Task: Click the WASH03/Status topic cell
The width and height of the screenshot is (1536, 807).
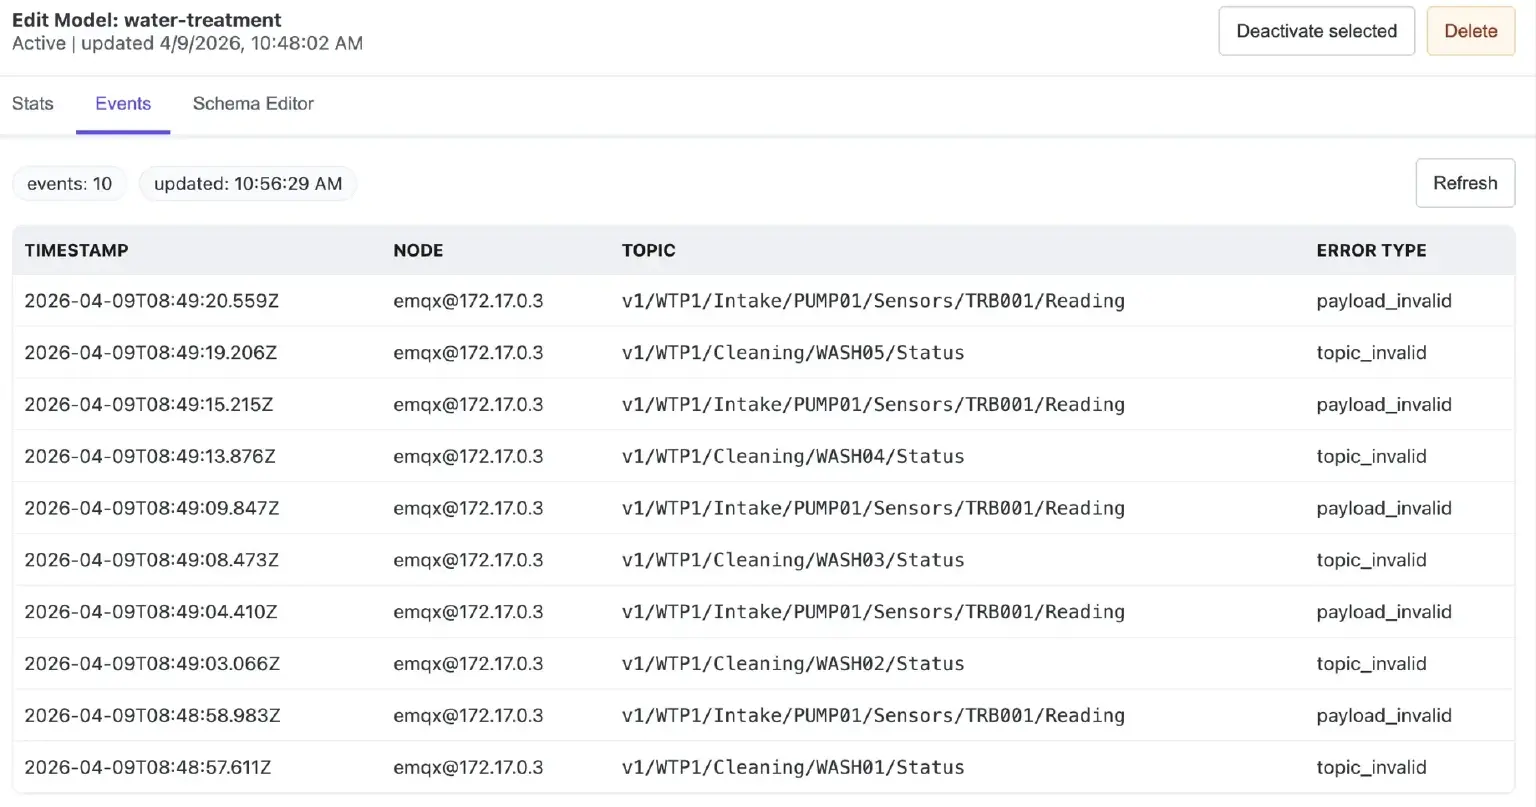Action: pos(793,561)
